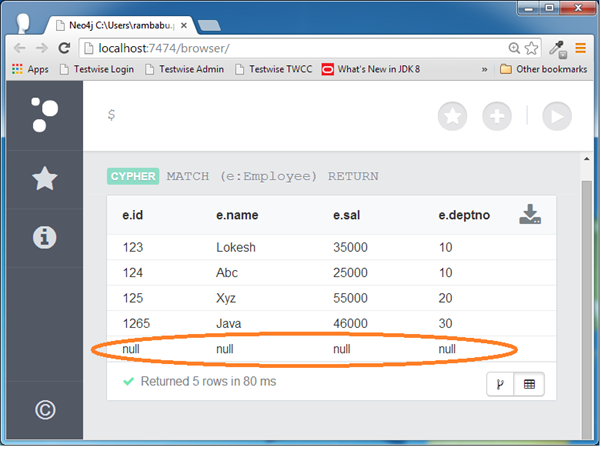
Task: Open Testwise Login bookmark
Action: click(x=97, y=69)
